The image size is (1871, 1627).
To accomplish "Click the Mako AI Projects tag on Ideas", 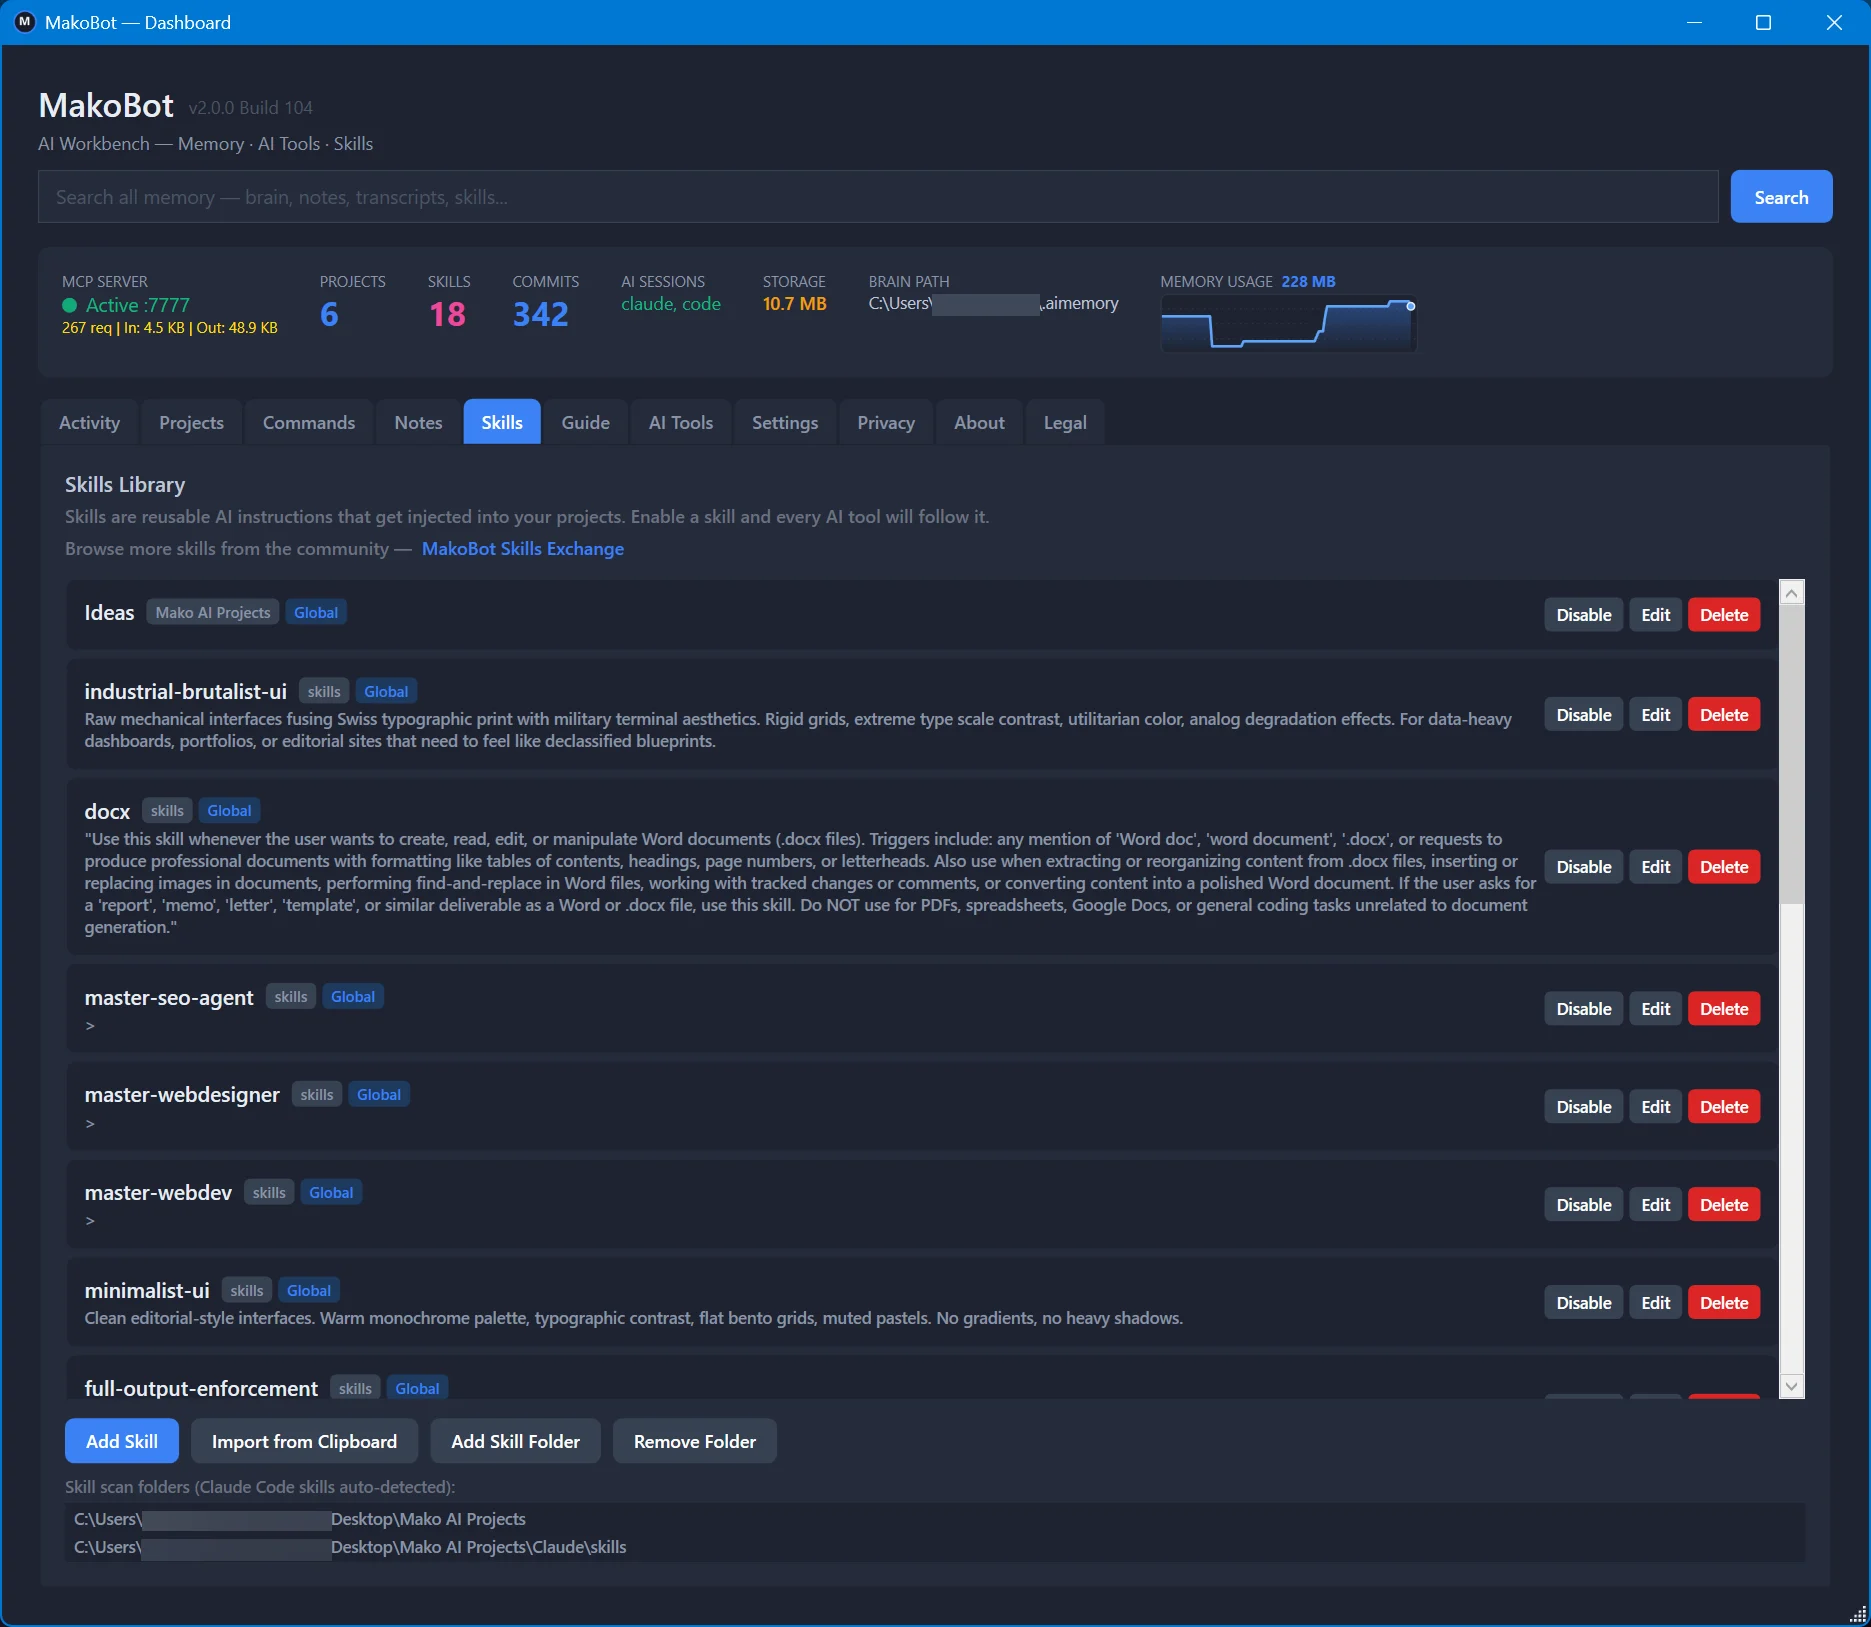I will pos(213,612).
